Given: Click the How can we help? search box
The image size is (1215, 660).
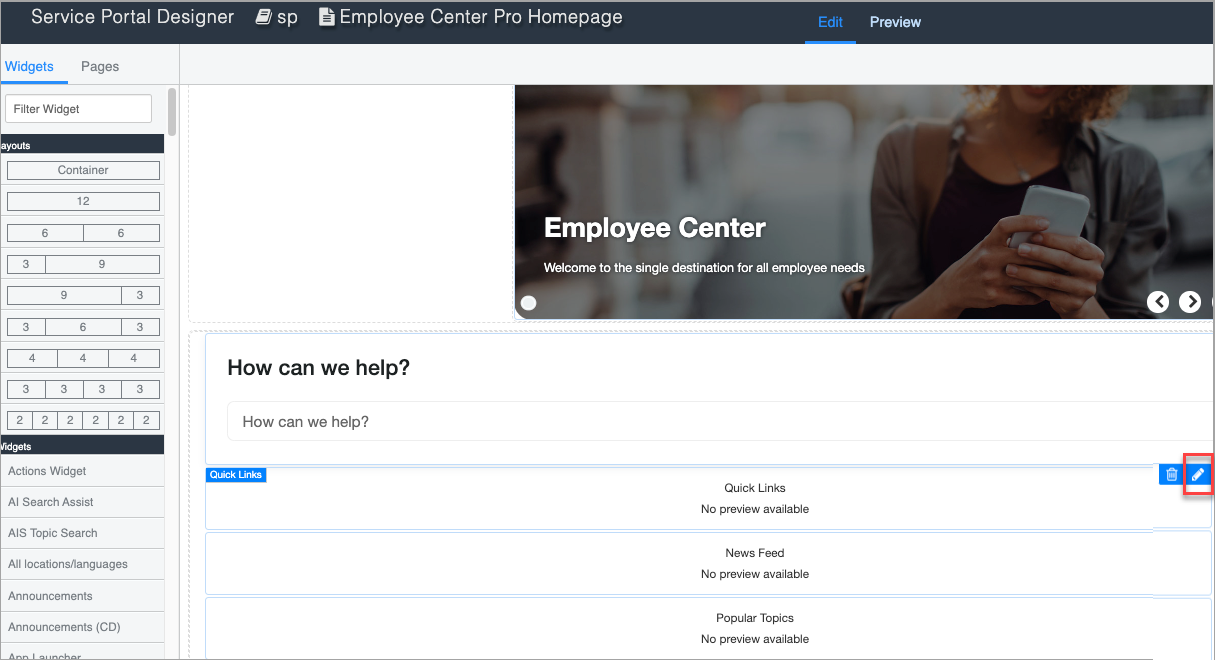Looking at the screenshot, I should click(720, 422).
